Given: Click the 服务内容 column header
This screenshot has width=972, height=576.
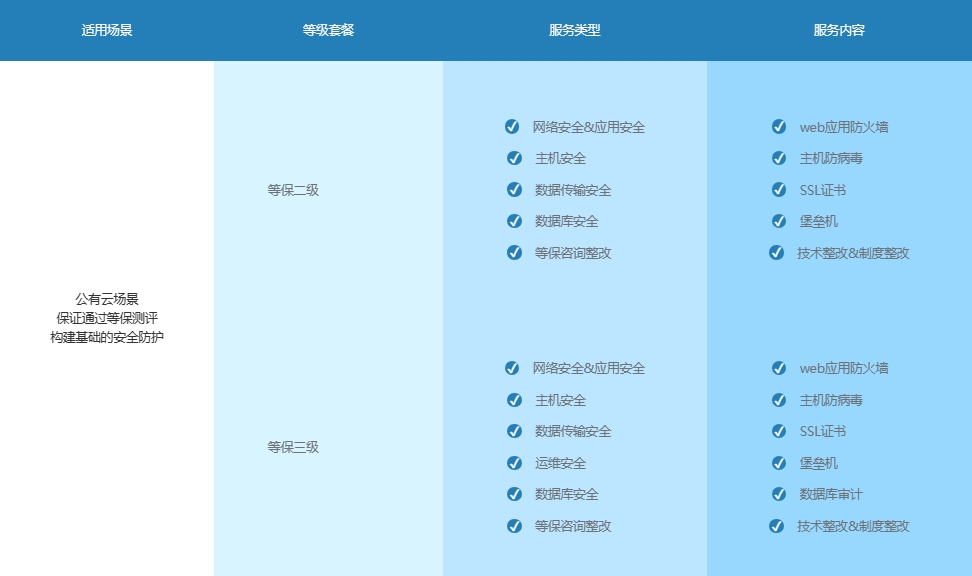Looking at the screenshot, I should click(x=839, y=30).
